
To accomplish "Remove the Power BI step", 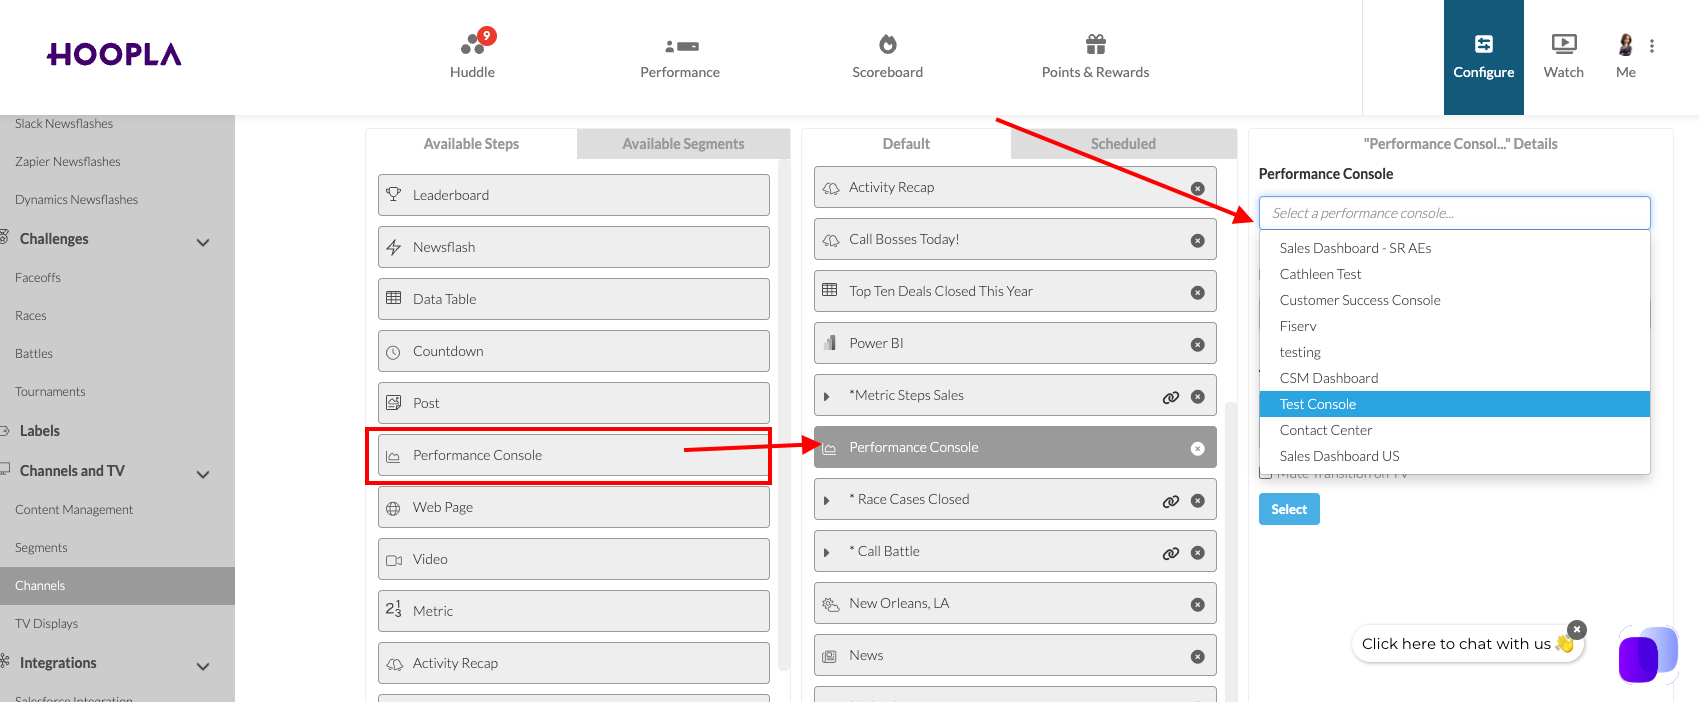I will [x=1198, y=345].
